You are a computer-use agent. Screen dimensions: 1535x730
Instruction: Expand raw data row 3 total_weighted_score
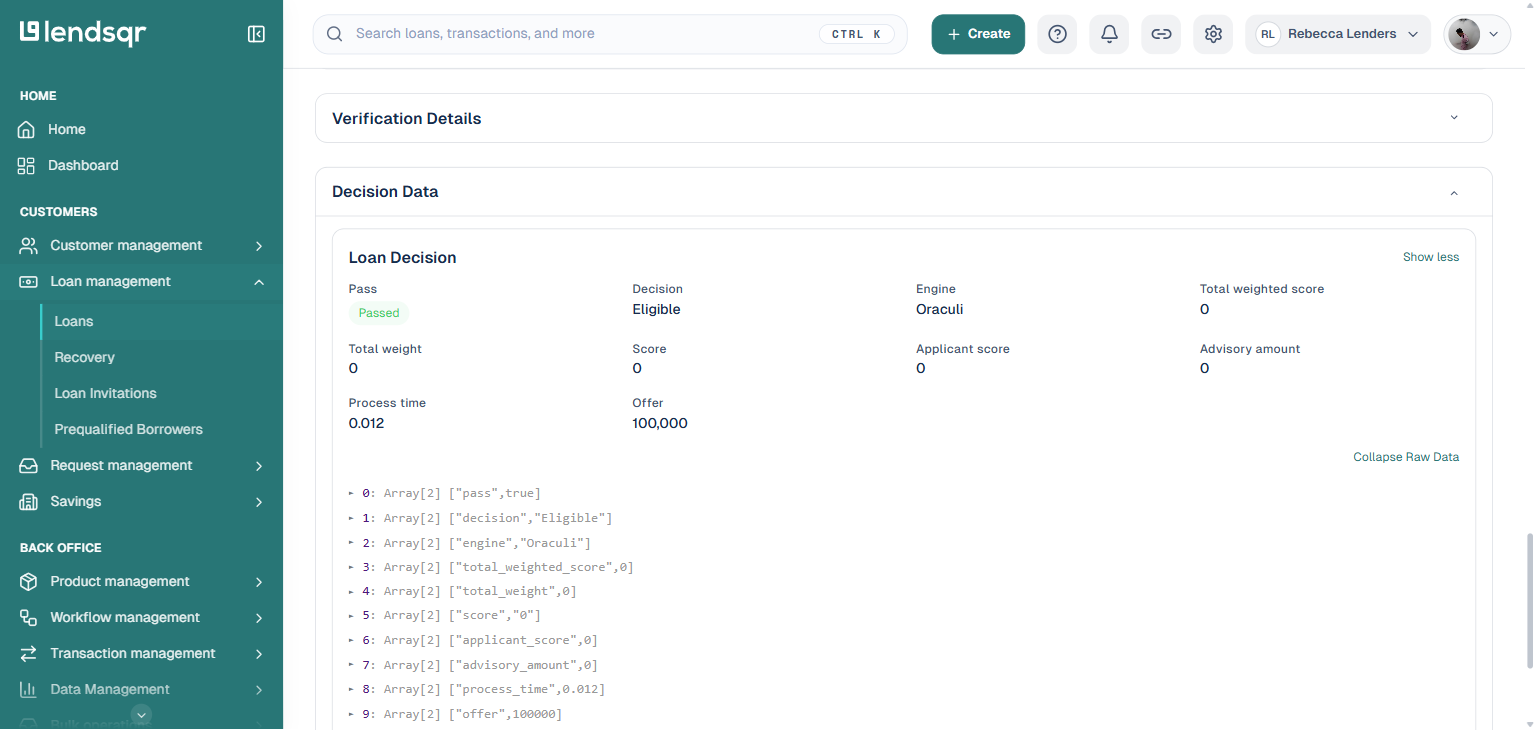[351, 567]
